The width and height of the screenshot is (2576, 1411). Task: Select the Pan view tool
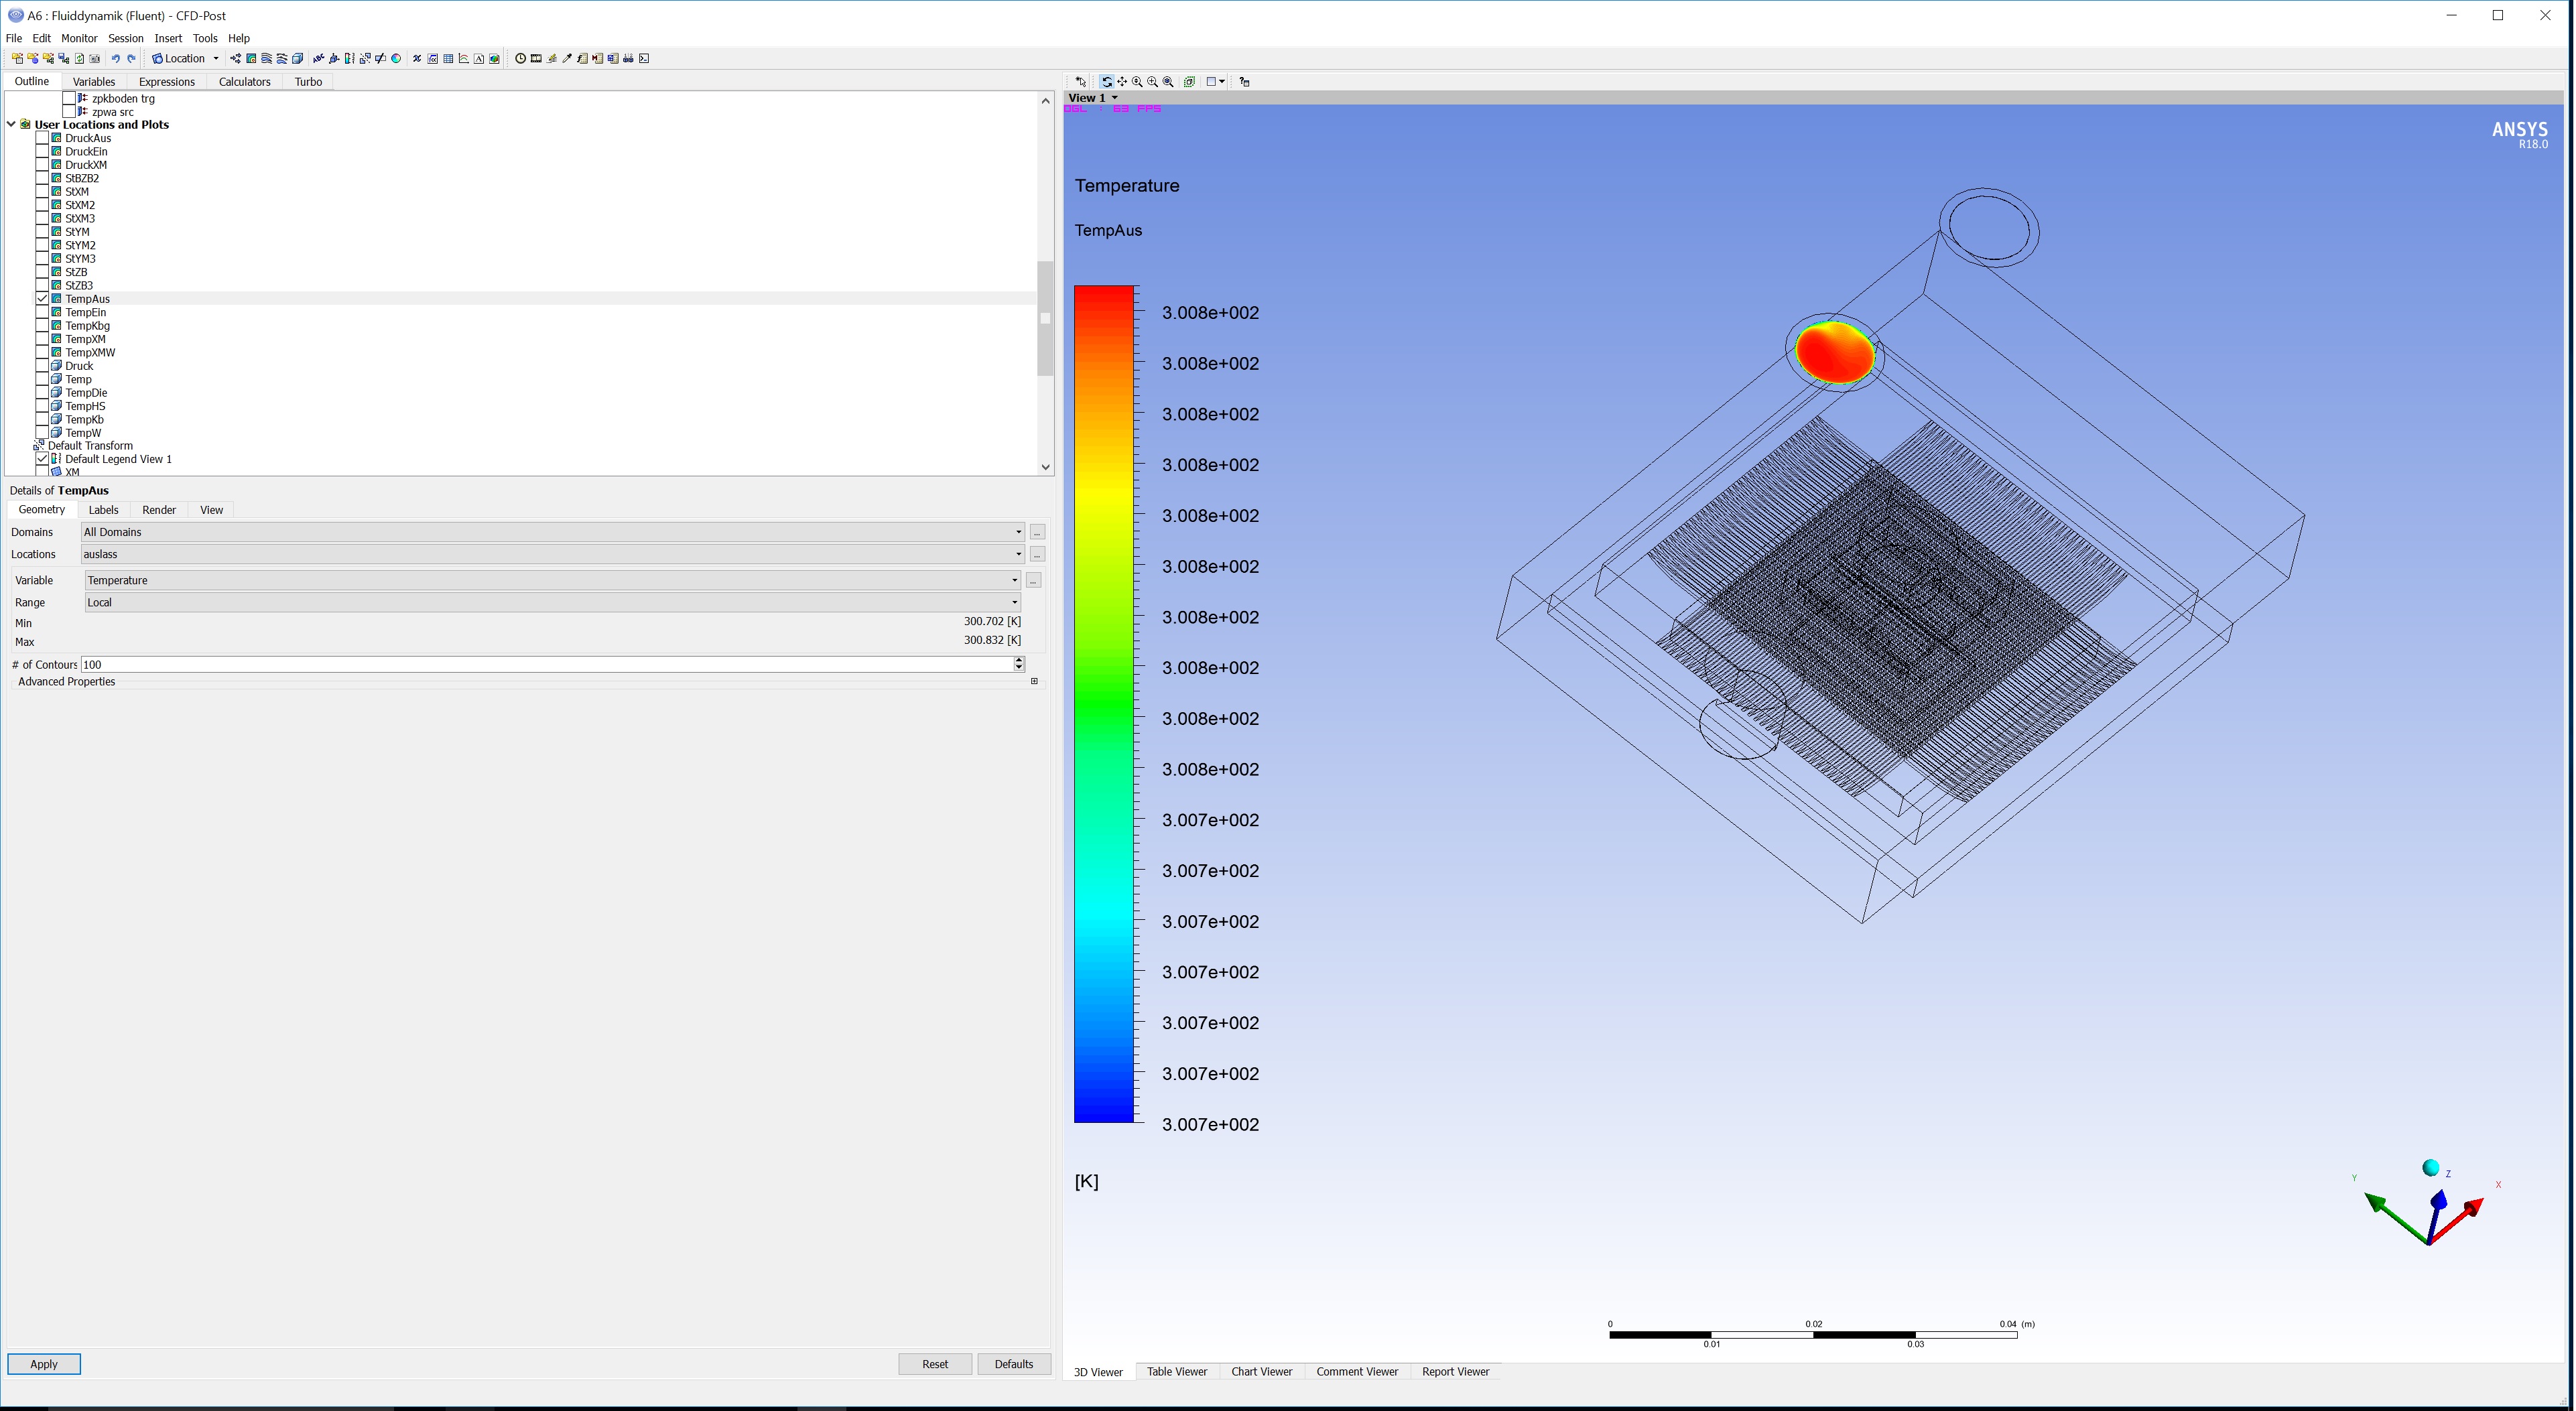1123,82
